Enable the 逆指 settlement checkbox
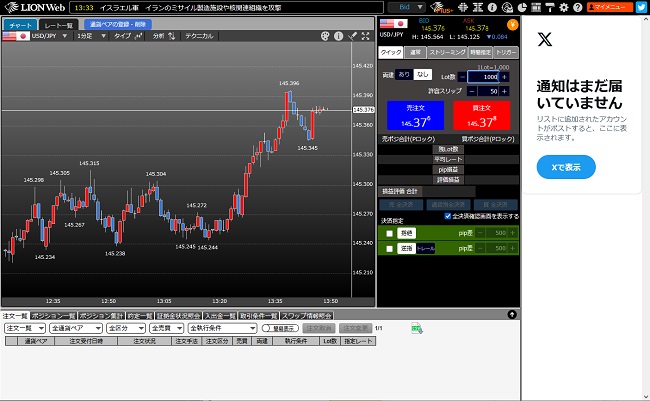650x401 pixels. 389,249
